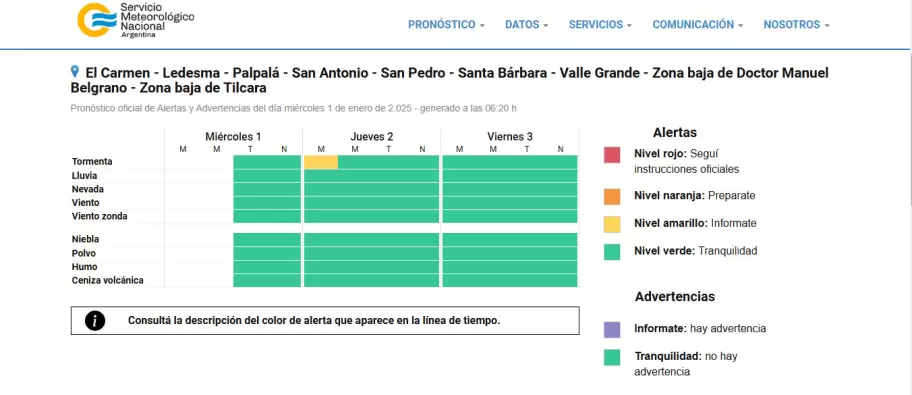The width and height of the screenshot is (912, 395).
Task: Click the green Tranquilidad advertencia swatch
Action: [x=612, y=357]
